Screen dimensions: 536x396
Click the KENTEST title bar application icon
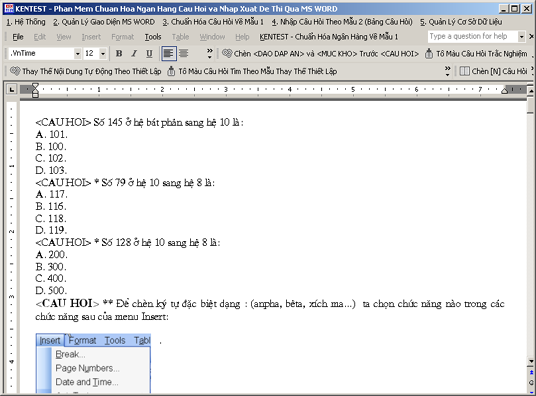pyautogui.click(x=9, y=9)
